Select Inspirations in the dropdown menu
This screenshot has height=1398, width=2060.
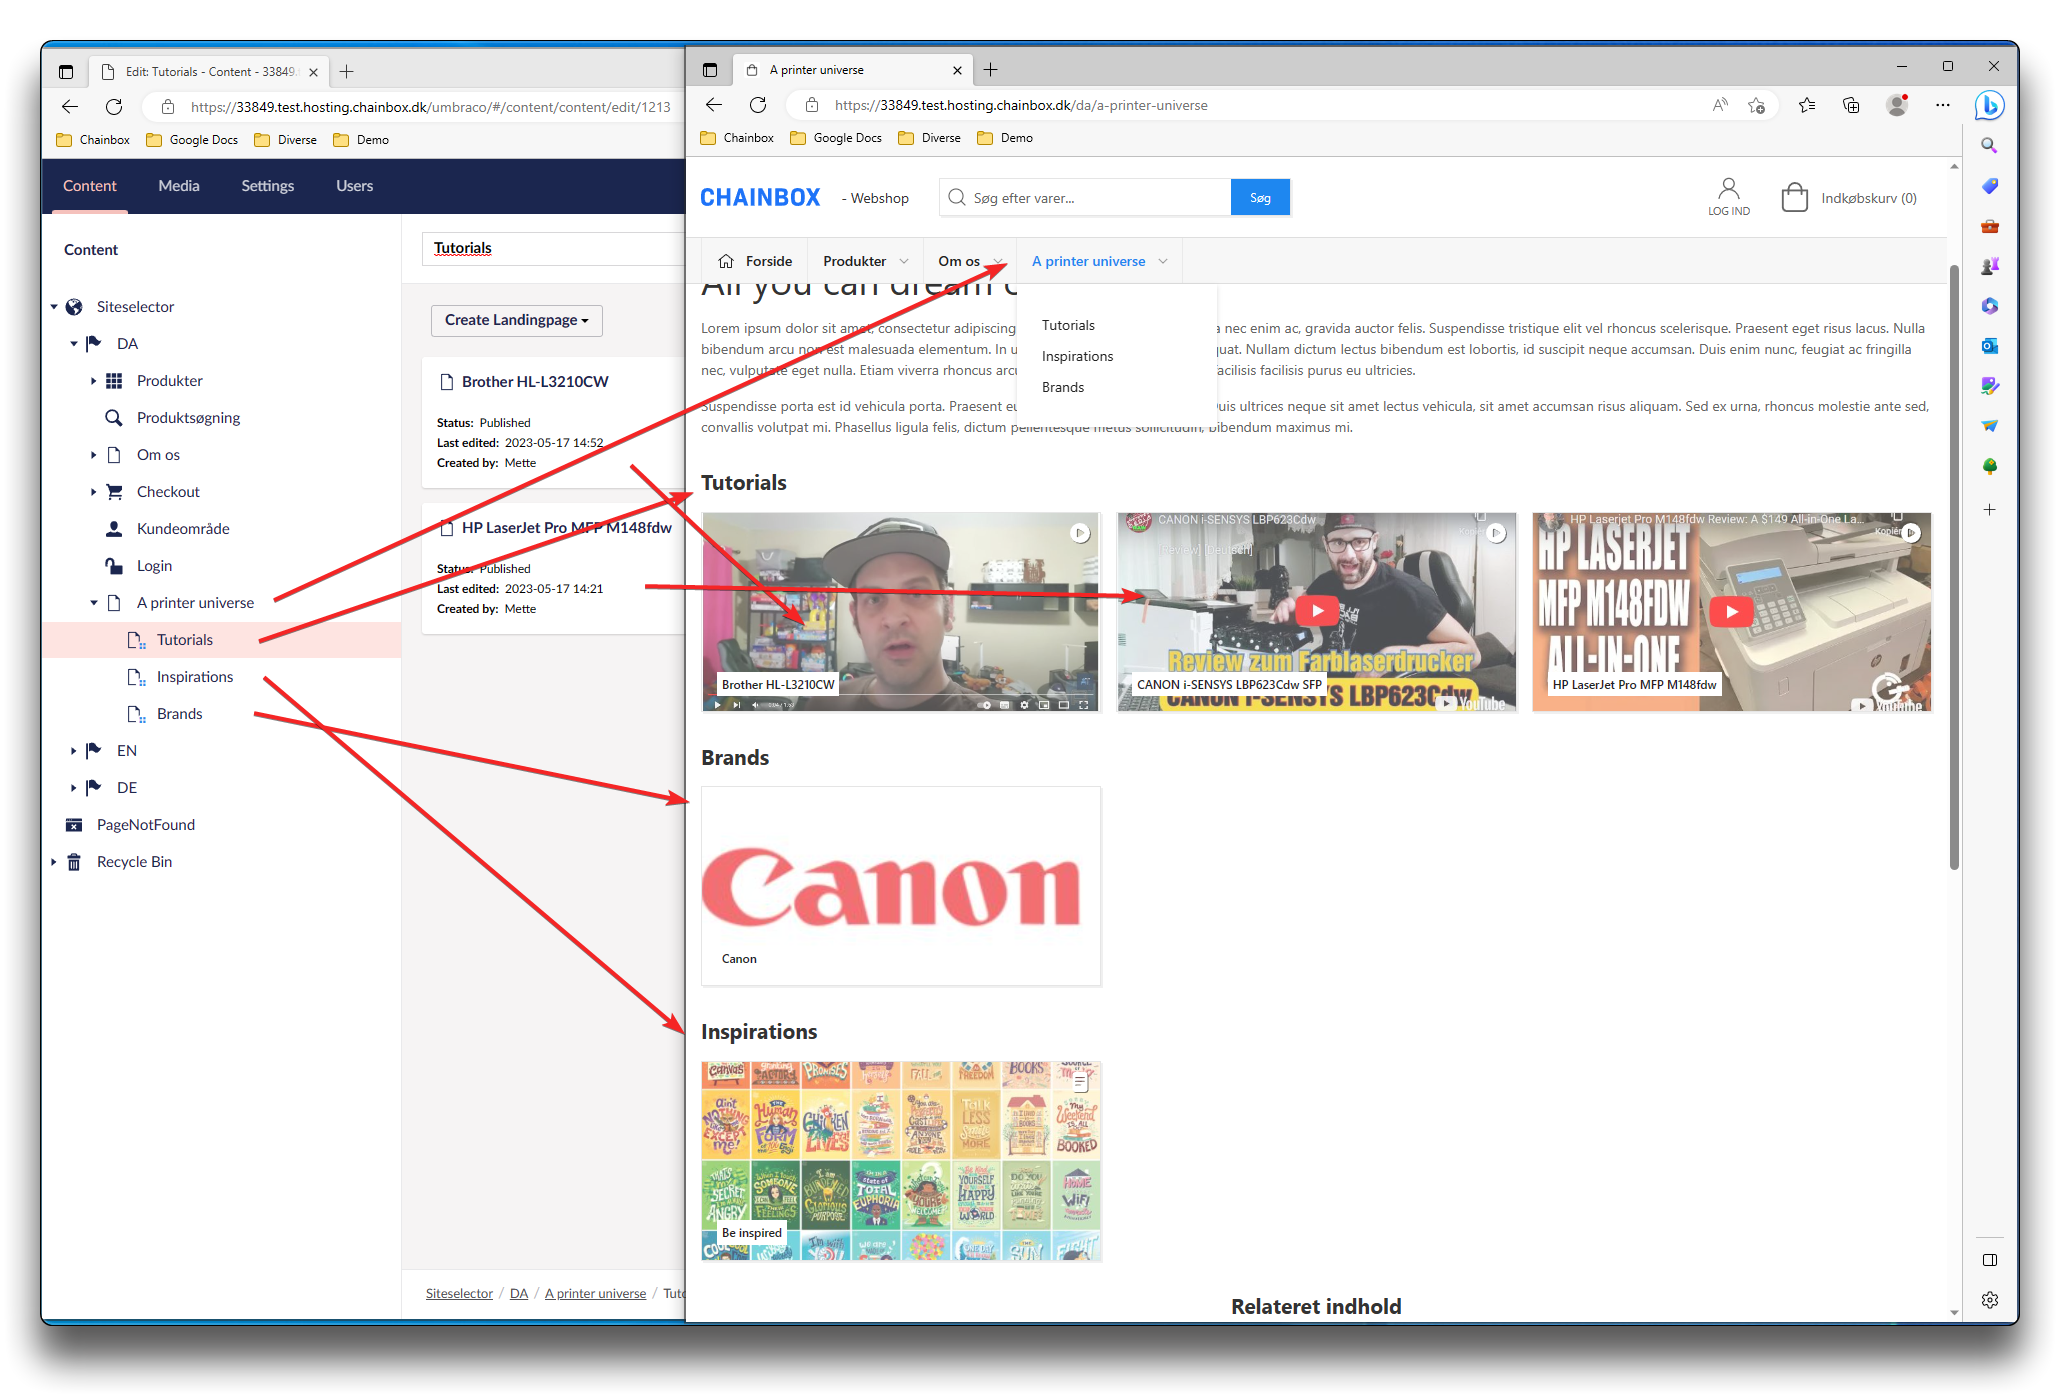click(1077, 356)
